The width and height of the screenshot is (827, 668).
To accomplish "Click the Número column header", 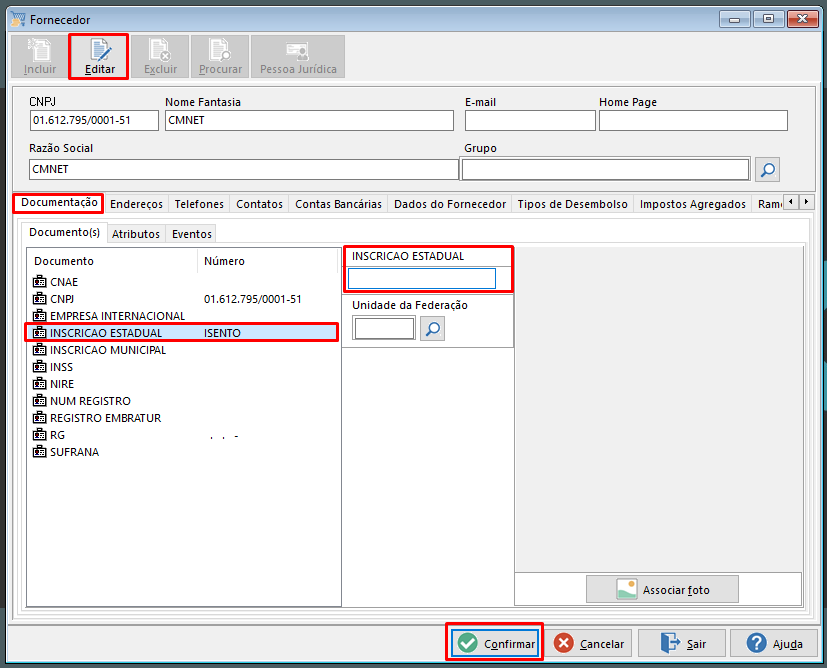I will click(x=224, y=261).
